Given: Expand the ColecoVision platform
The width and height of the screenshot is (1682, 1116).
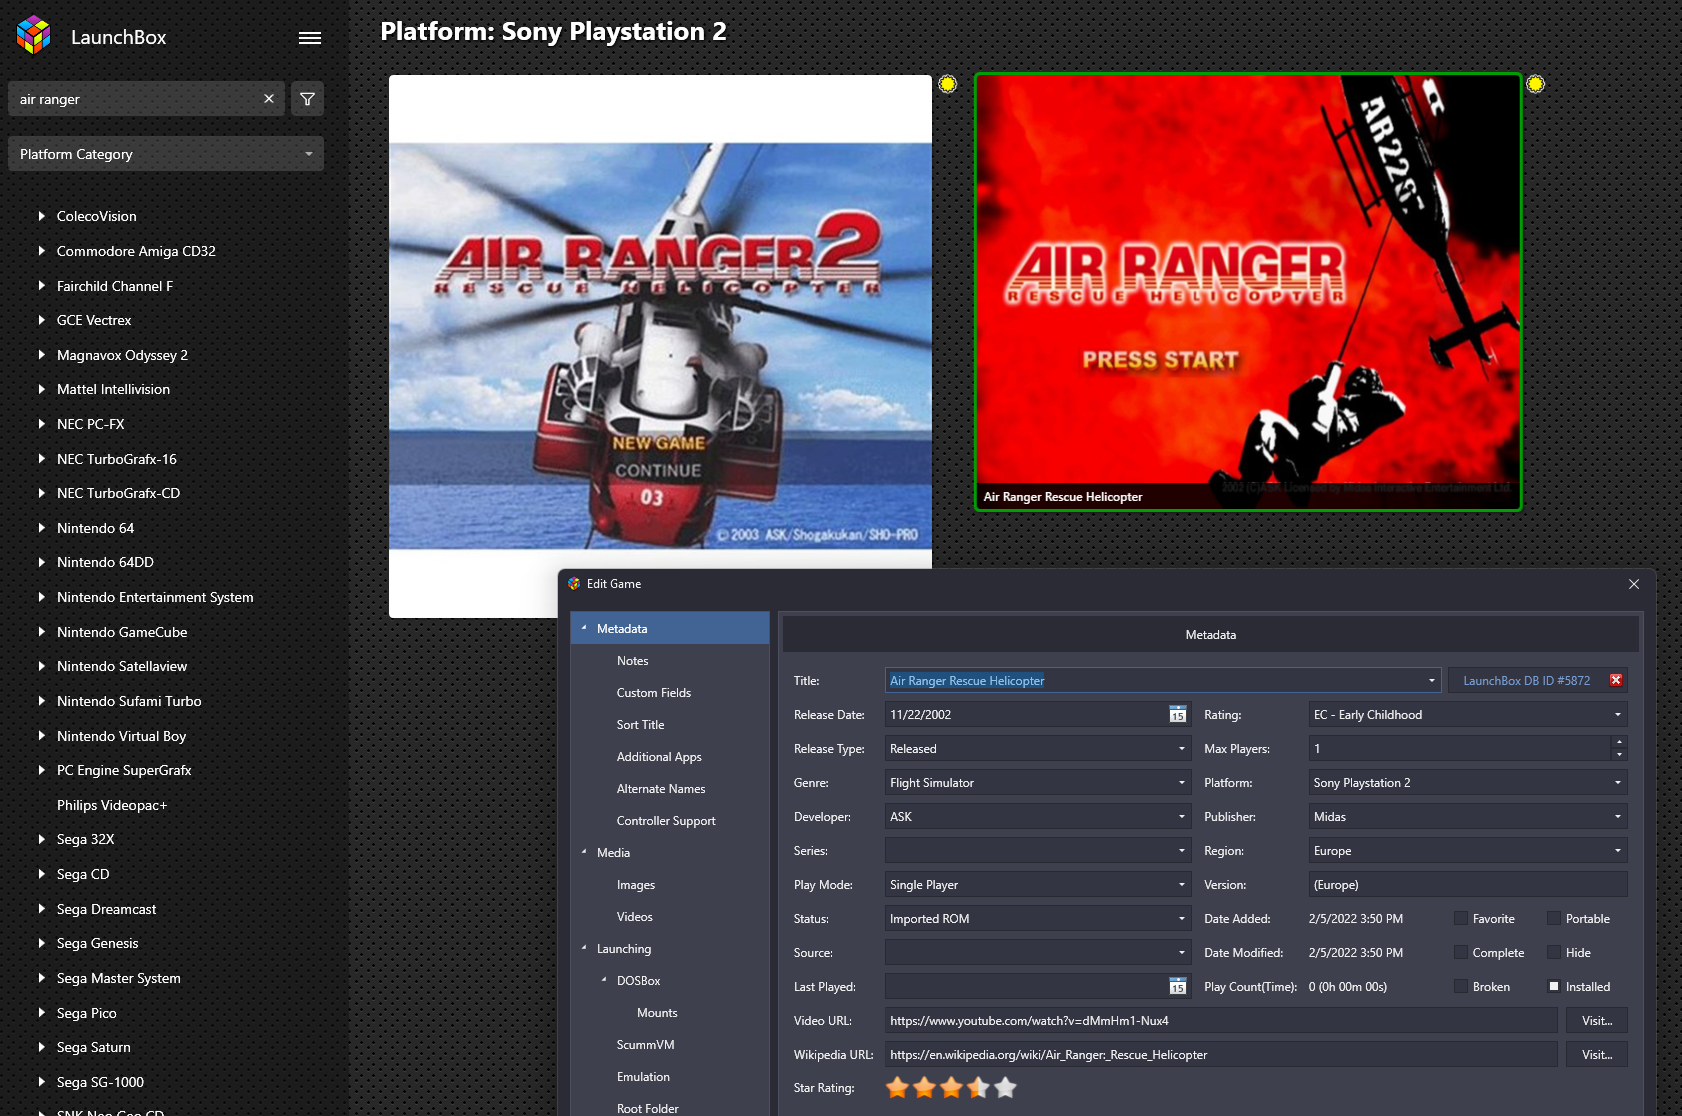Looking at the screenshot, I should 41,216.
